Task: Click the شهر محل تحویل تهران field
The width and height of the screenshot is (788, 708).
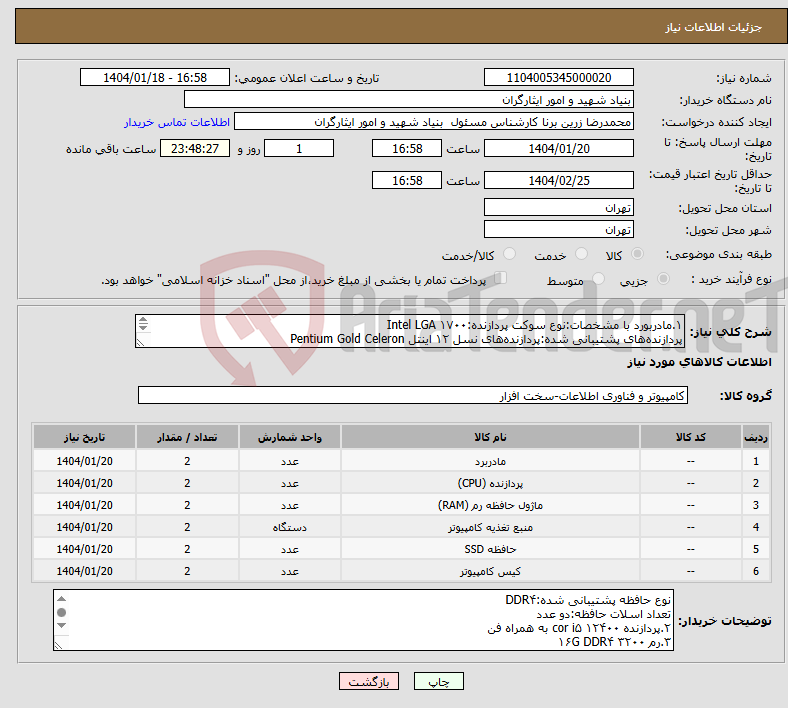Action: click(x=558, y=229)
